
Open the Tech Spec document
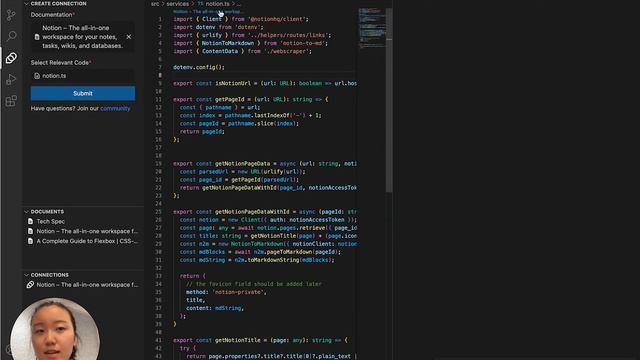[51, 221]
